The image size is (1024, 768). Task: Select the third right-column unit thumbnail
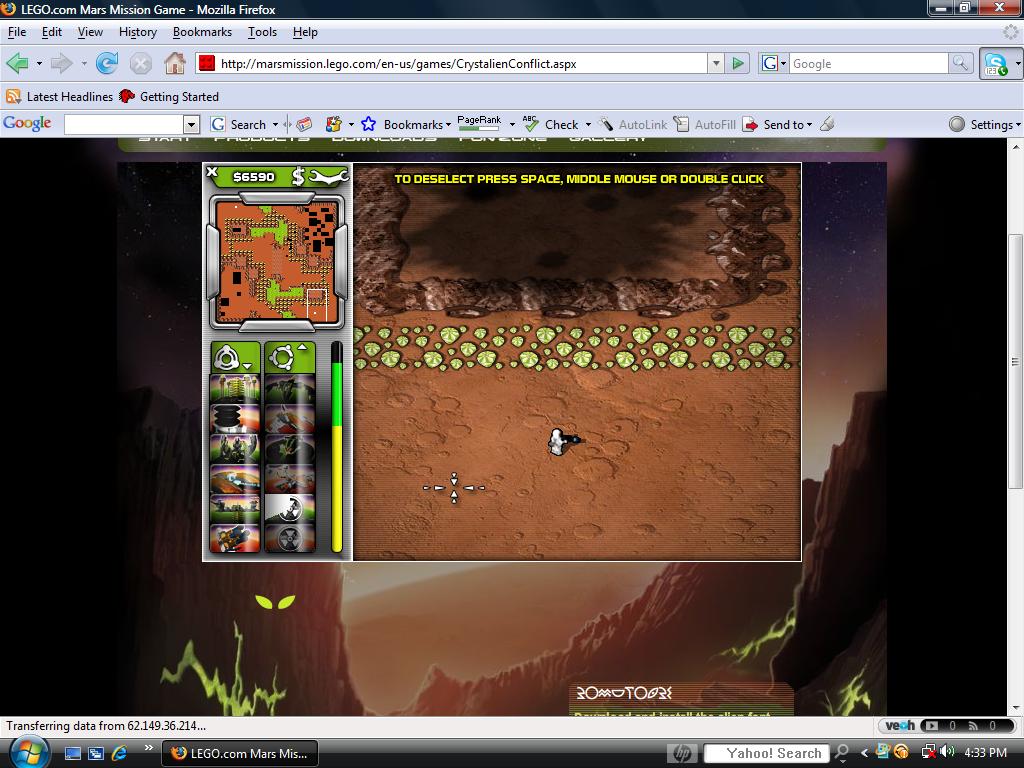(290, 449)
